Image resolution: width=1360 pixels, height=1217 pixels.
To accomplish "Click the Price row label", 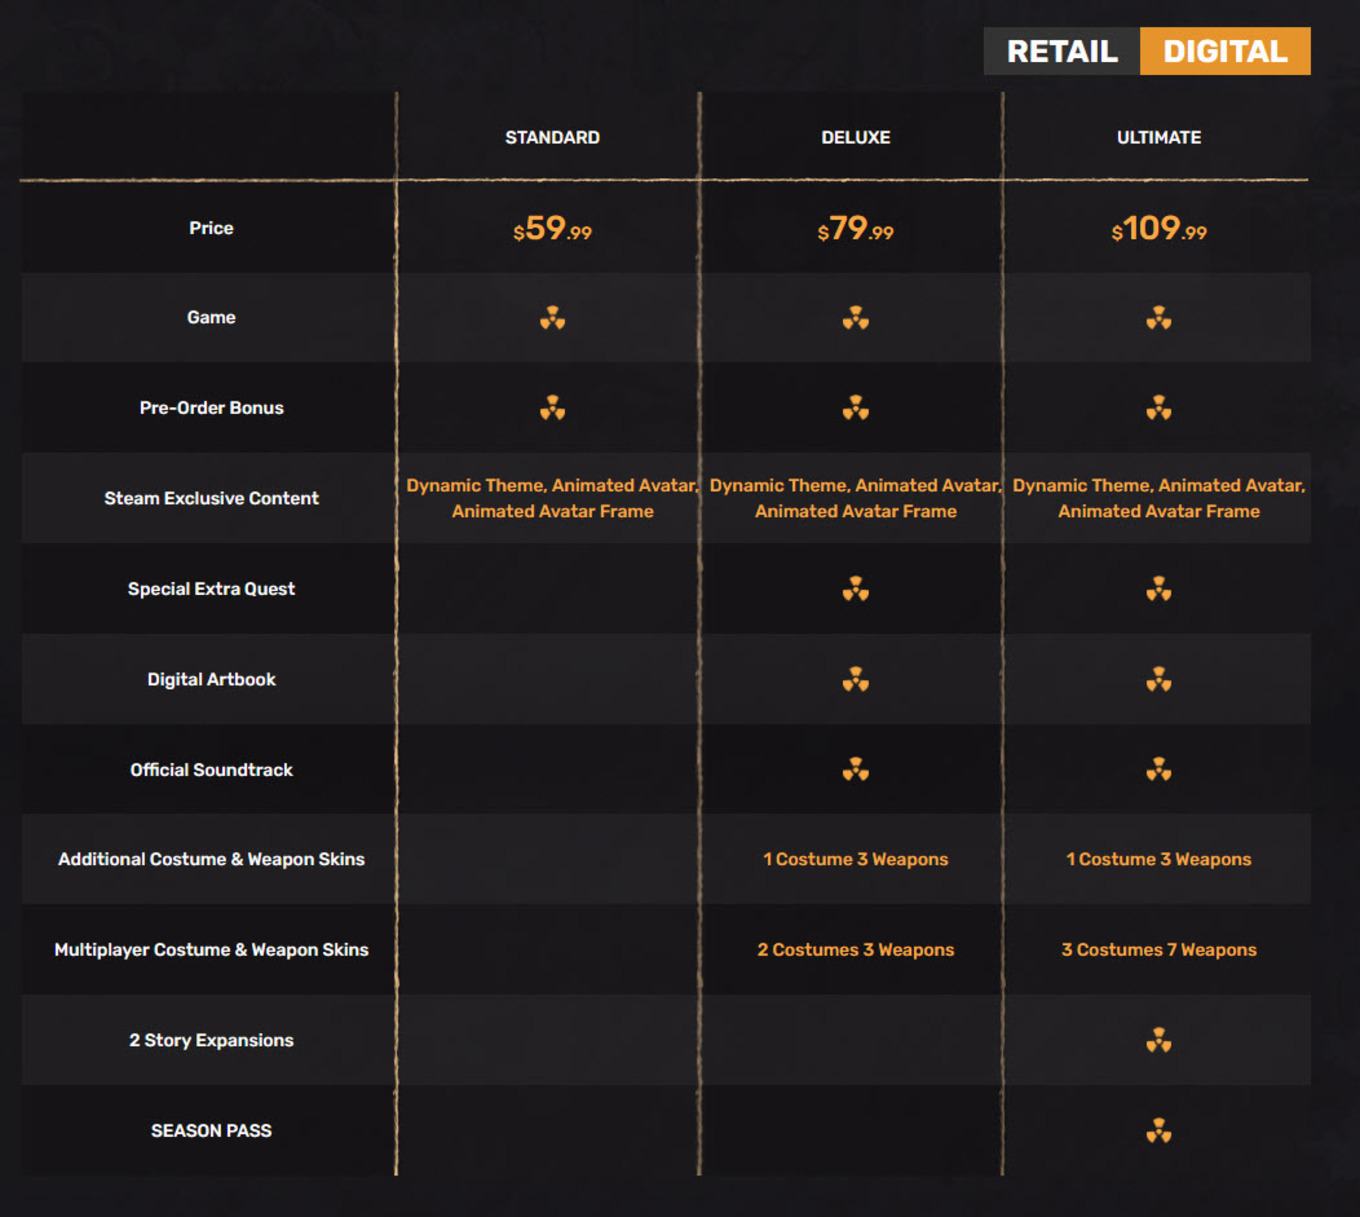I will coord(211,228).
